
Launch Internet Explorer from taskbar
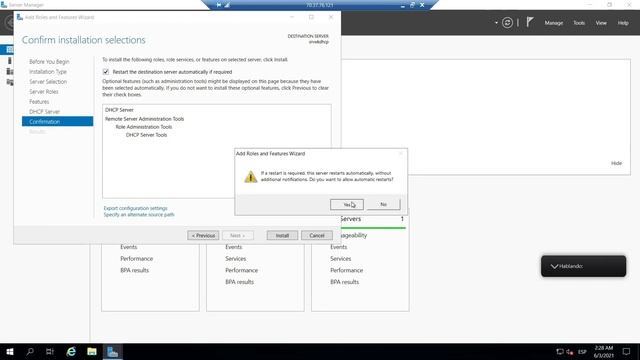coord(71,351)
